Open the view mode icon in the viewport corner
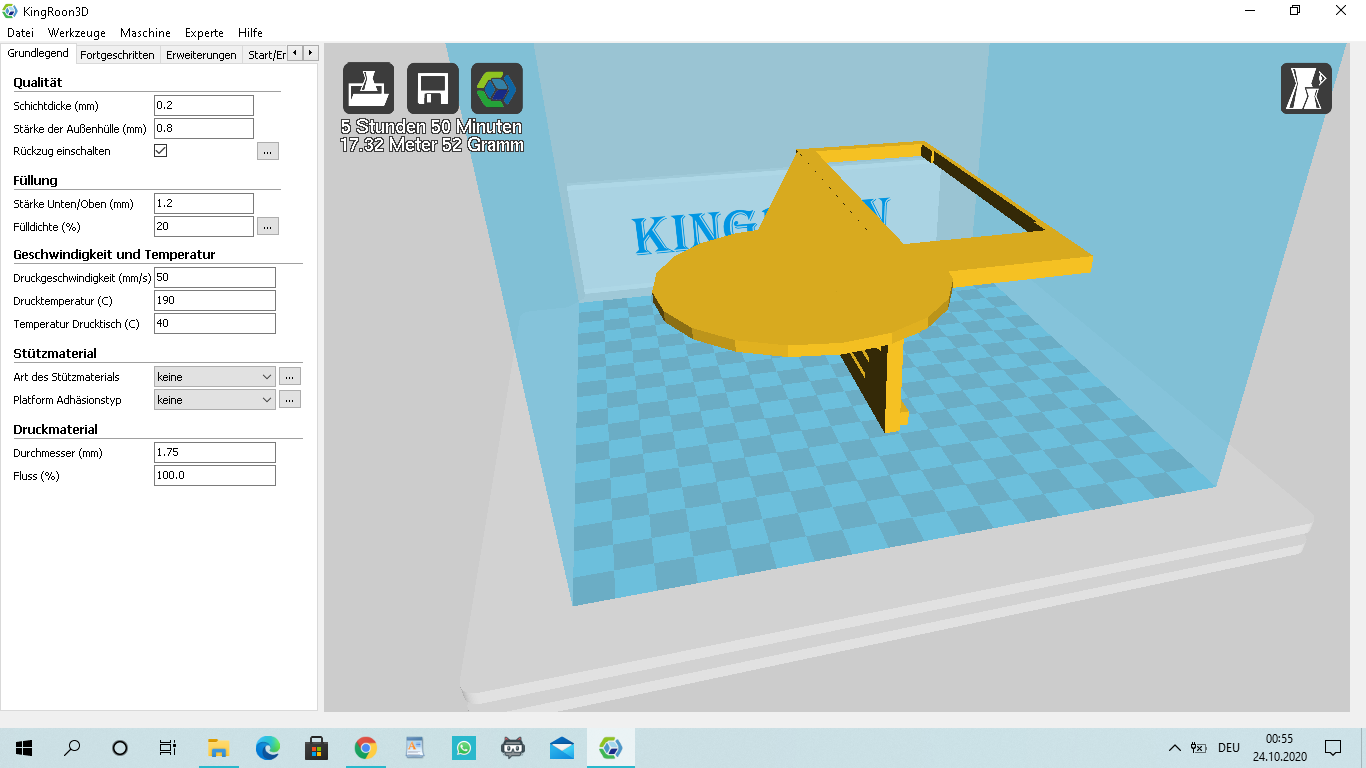 point(1306,89)
